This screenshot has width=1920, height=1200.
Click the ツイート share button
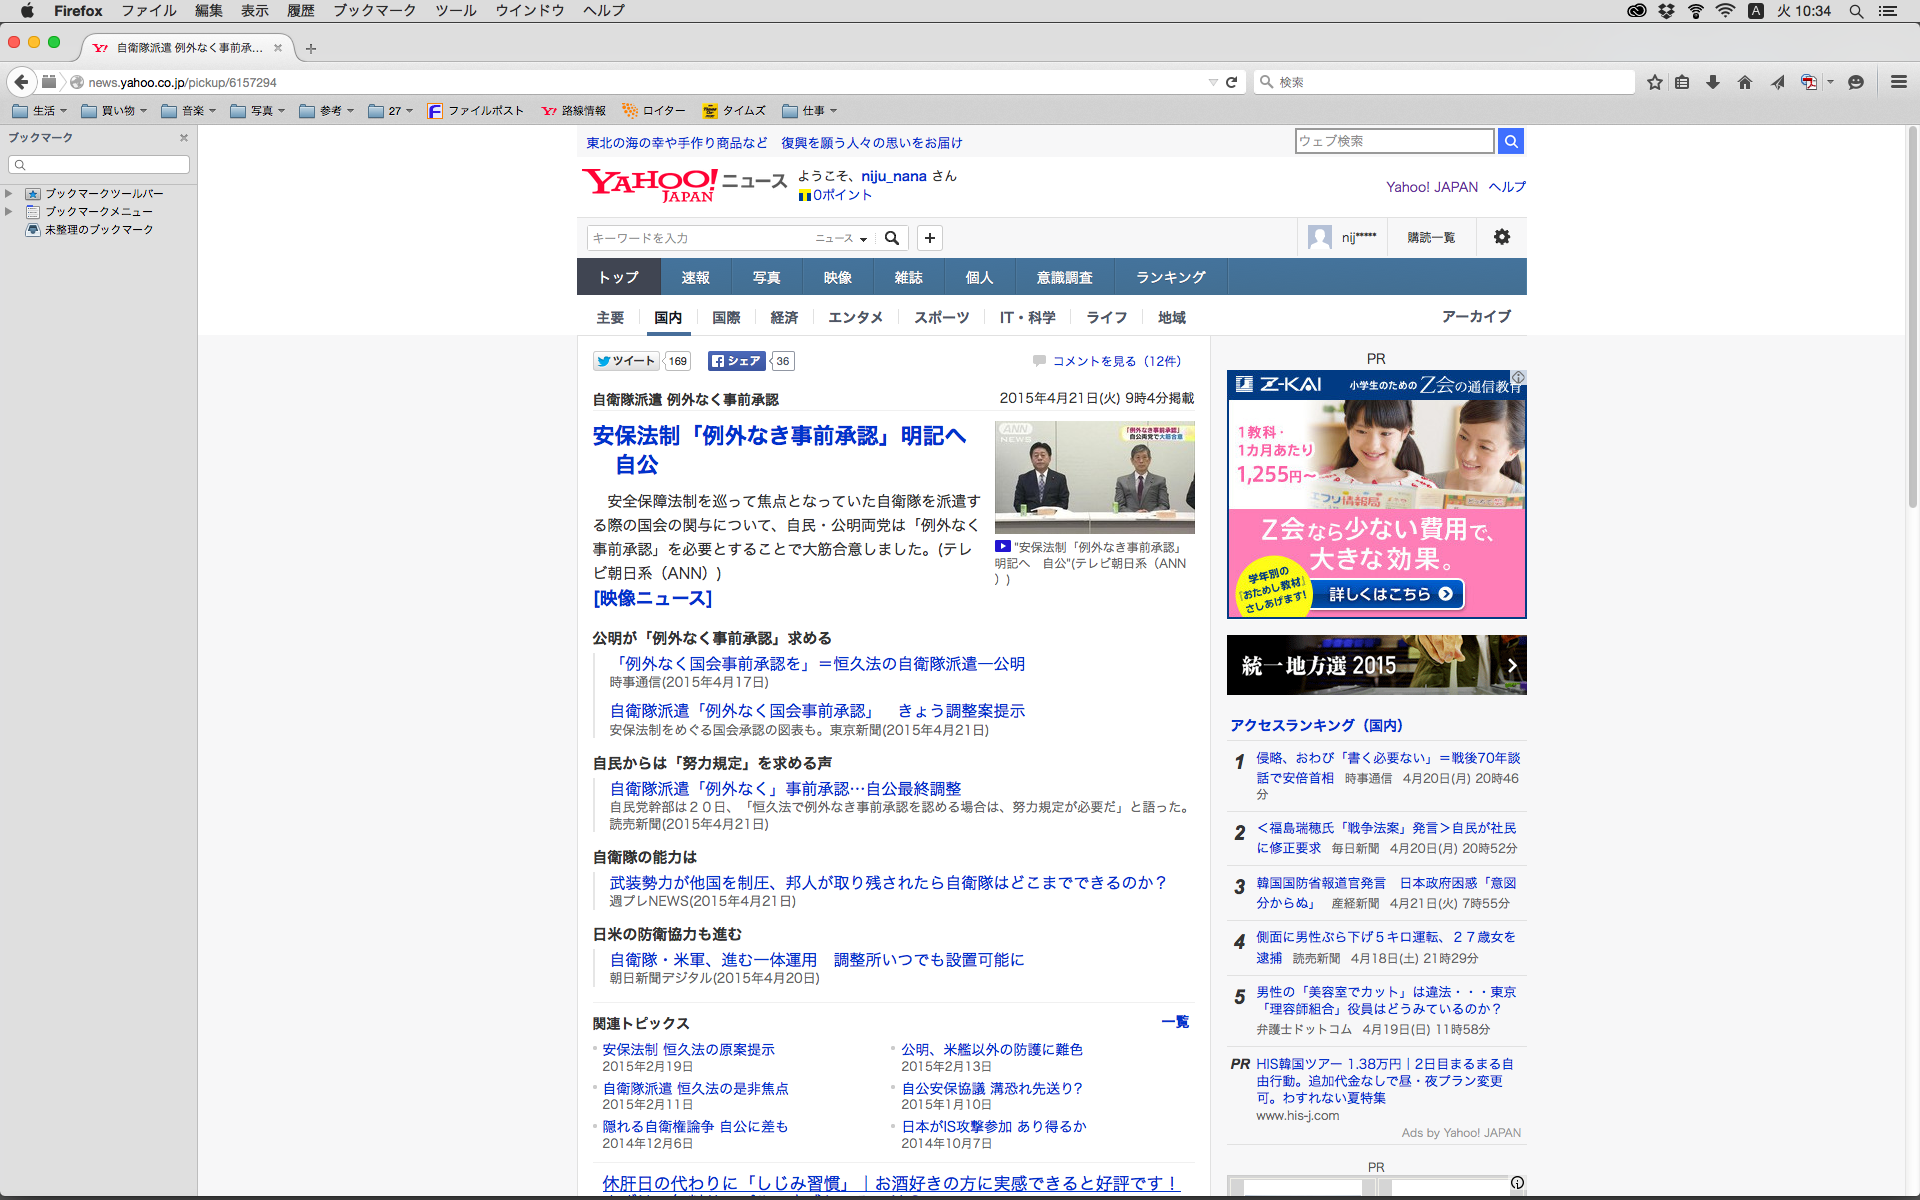[x=626, y=361]
